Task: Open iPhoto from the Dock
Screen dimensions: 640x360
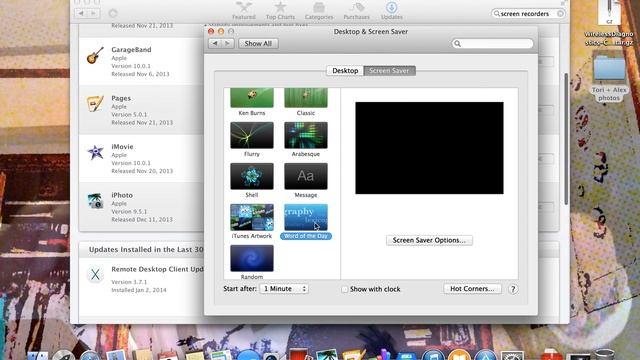Action: coord(327,355)
